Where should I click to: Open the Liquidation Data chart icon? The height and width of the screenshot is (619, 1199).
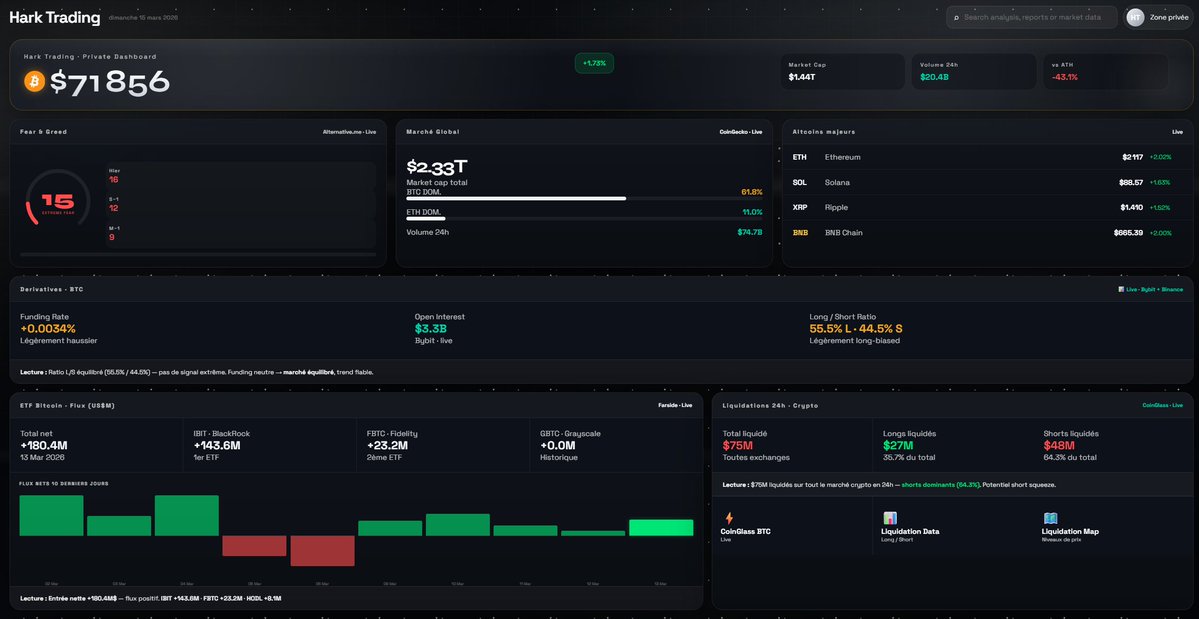tap(889, 517)
